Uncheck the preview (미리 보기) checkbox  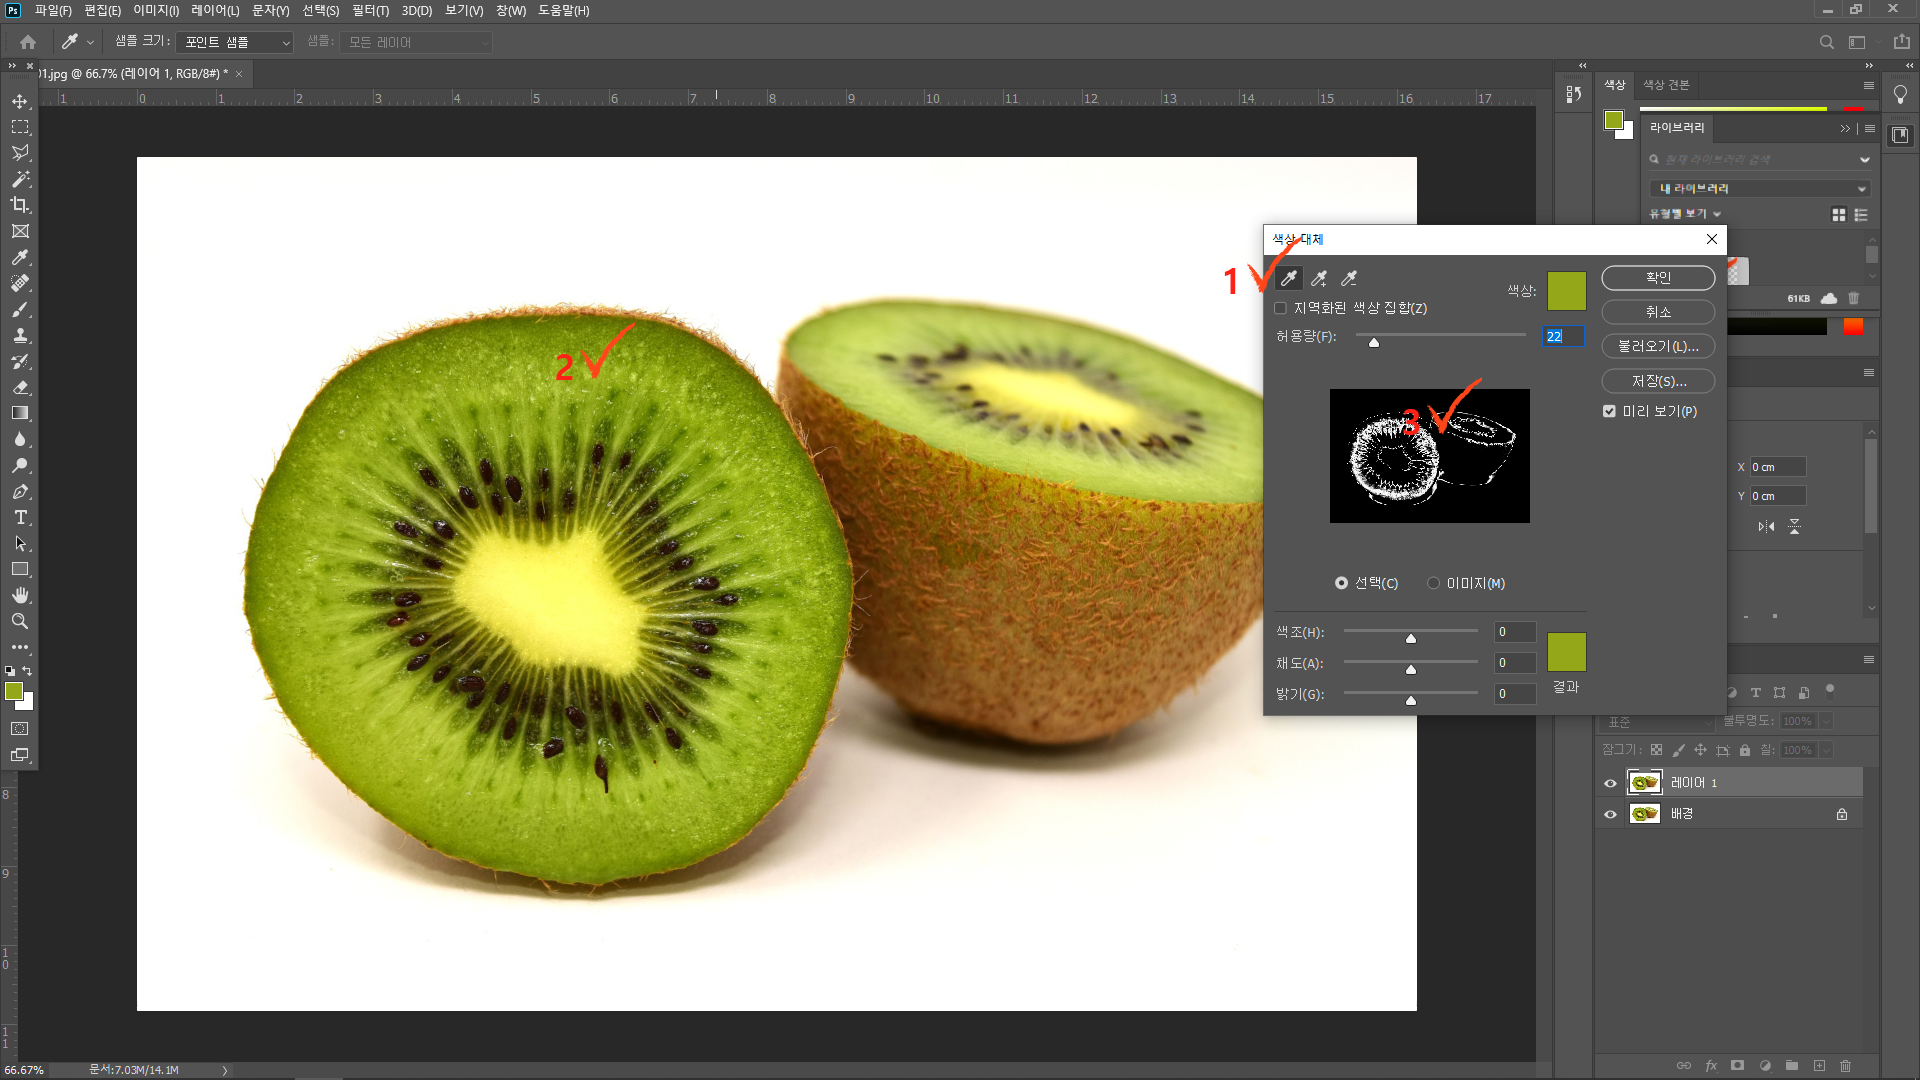click(1609, 411)
